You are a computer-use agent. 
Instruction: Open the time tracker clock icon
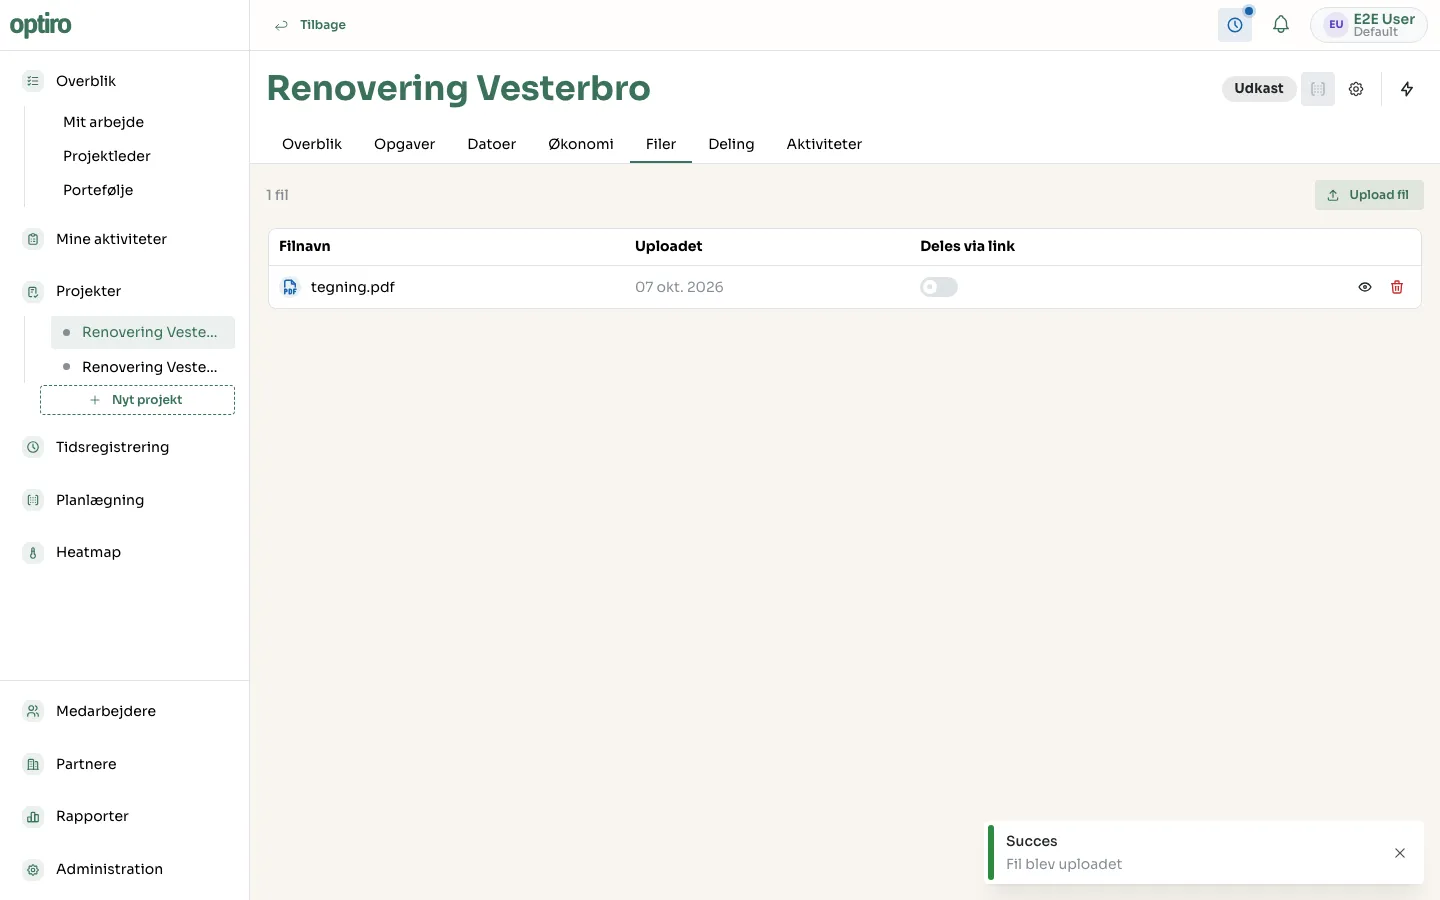click(1235, 25)
